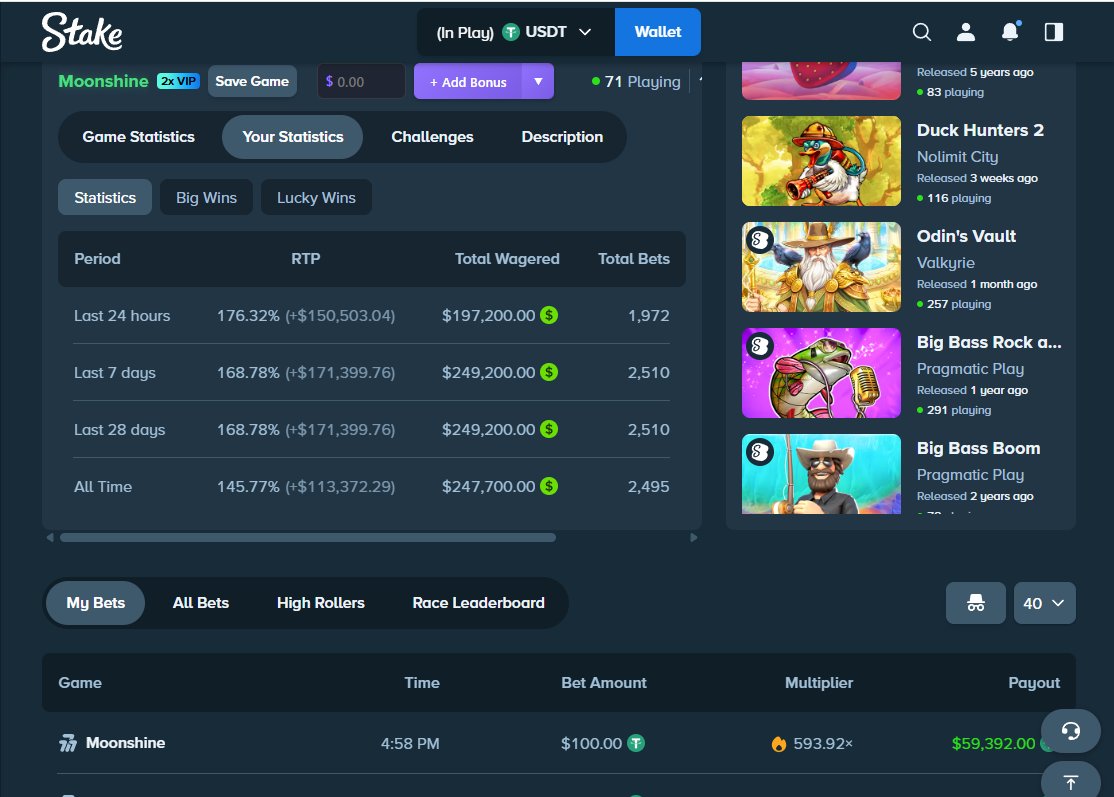Click the 145.77% All Time RTP
The image size is (1114, 797).
click(x=248, y=487)
